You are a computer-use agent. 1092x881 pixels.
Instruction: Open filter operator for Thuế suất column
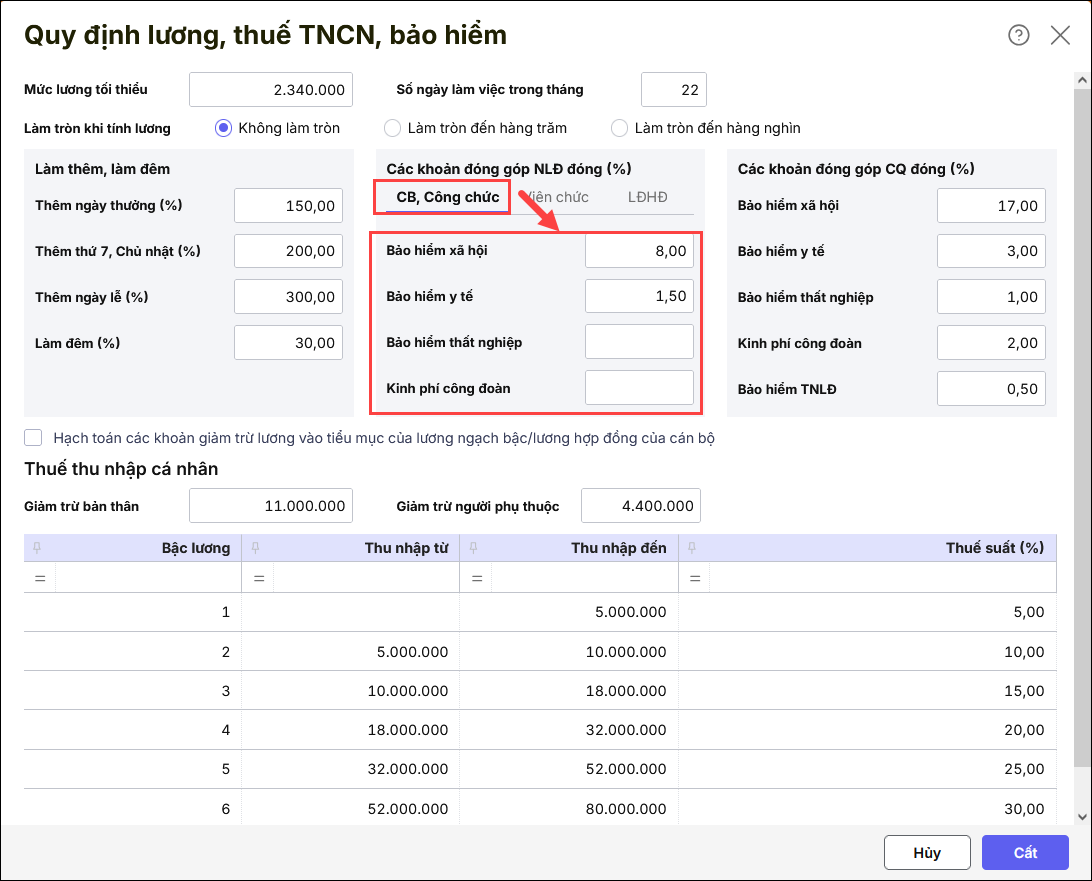(694, 578)
